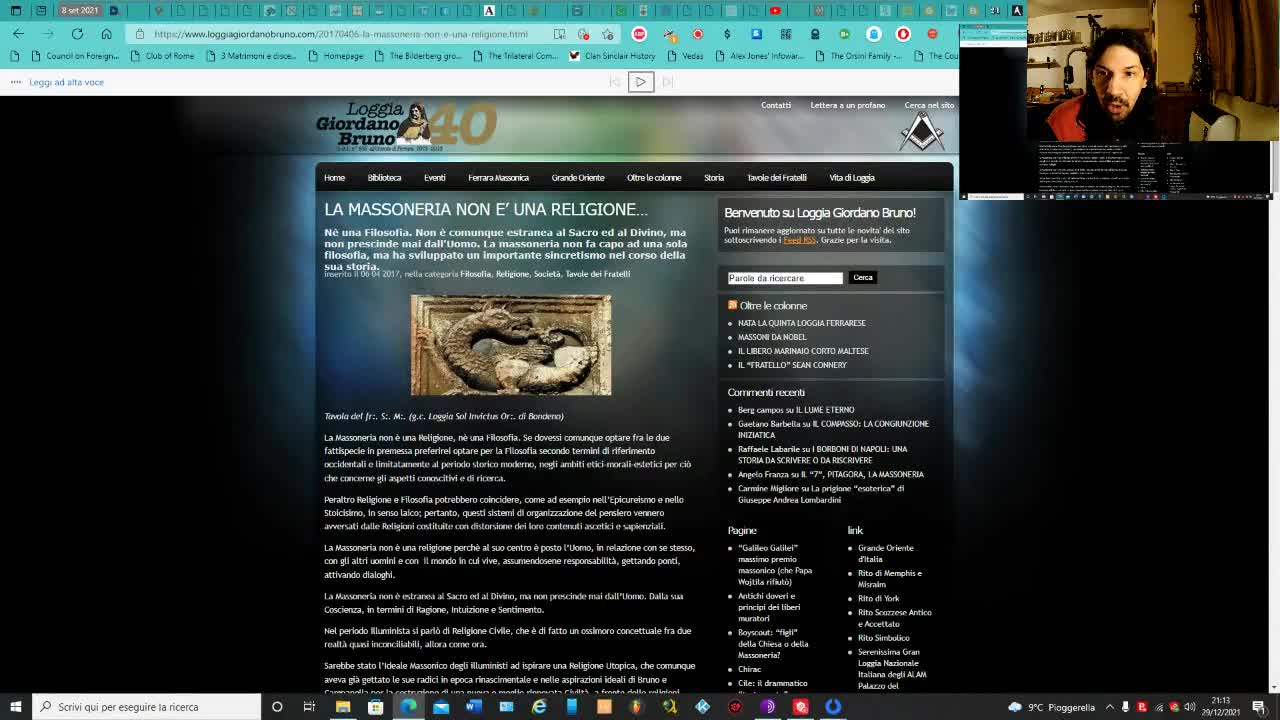Show hidden tray icons chevron
Viewport: 1280px width, 720px height.
pos(1110,707)
